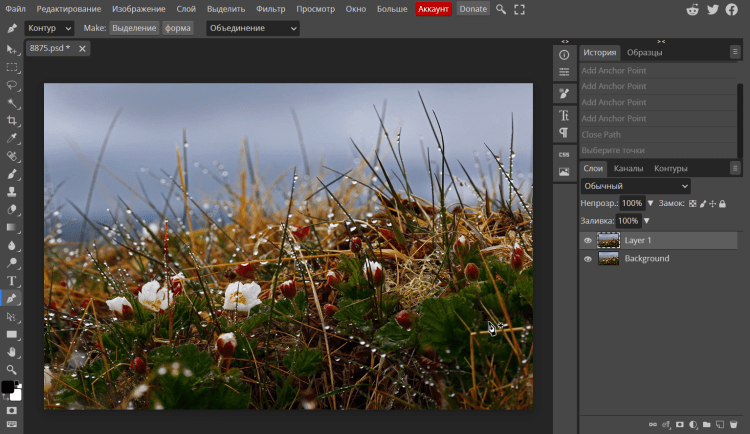750x434 pixels.
Task: Switch to the Каналы tab
Action: point(628,168)
